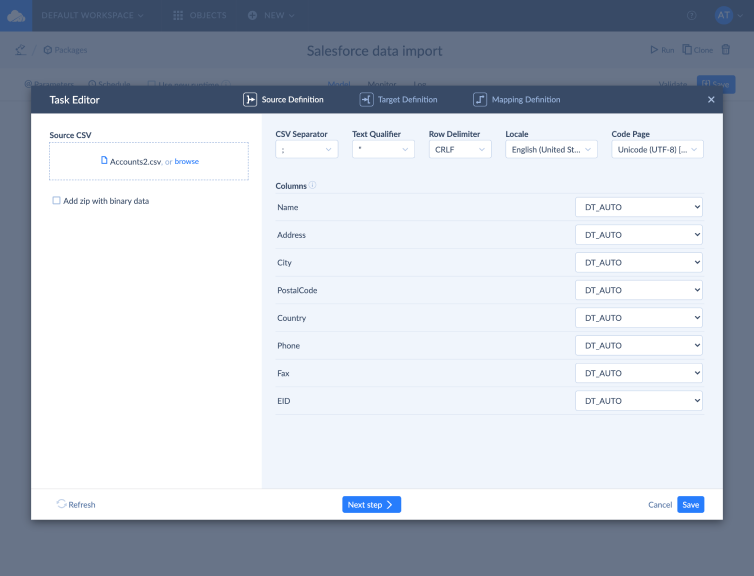Click the Packages breadcrumb link
The width and height of the screenshot is (754, 576).
coord(65,50)
